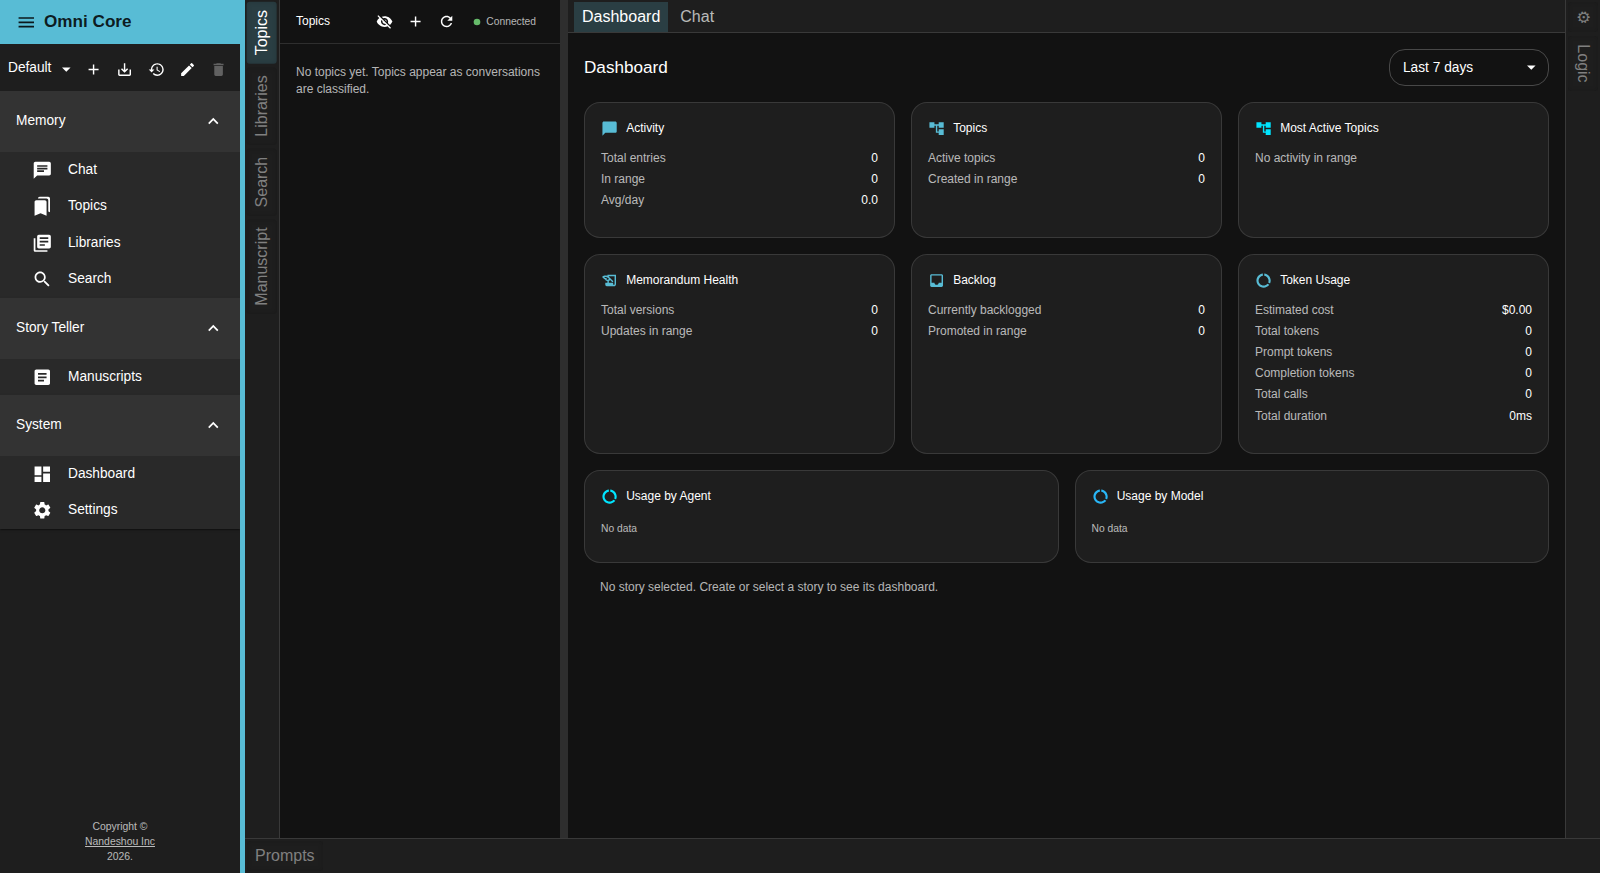Open Dashboard in the sidebar menu
1600x873 pixels.
pyautogui.click(x=120, y=474)
